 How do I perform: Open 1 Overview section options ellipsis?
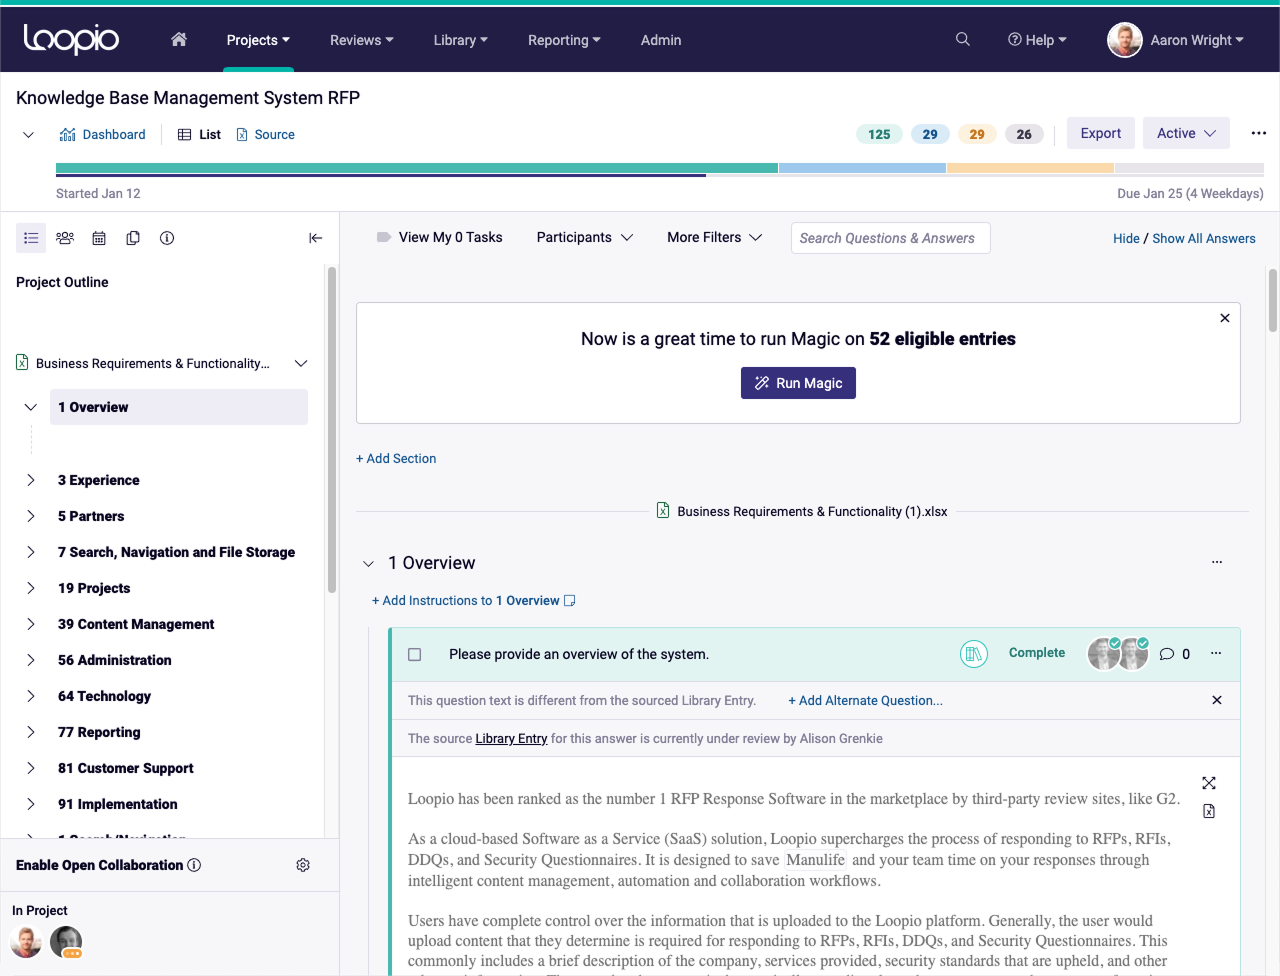coord(1217,562)
